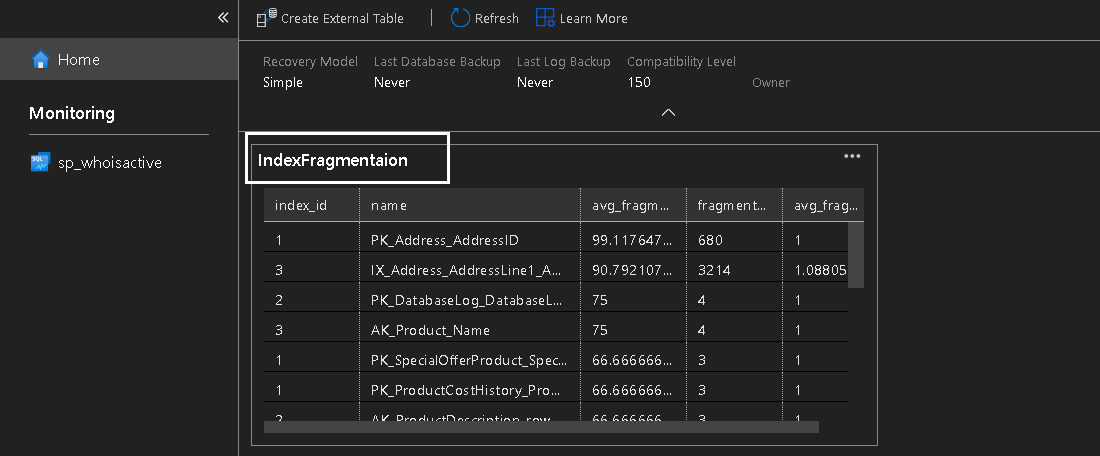The height and width of the screenshot is (456, 1100).
Task: Collapse the database properties section chevron
Action: coord(669,113)
